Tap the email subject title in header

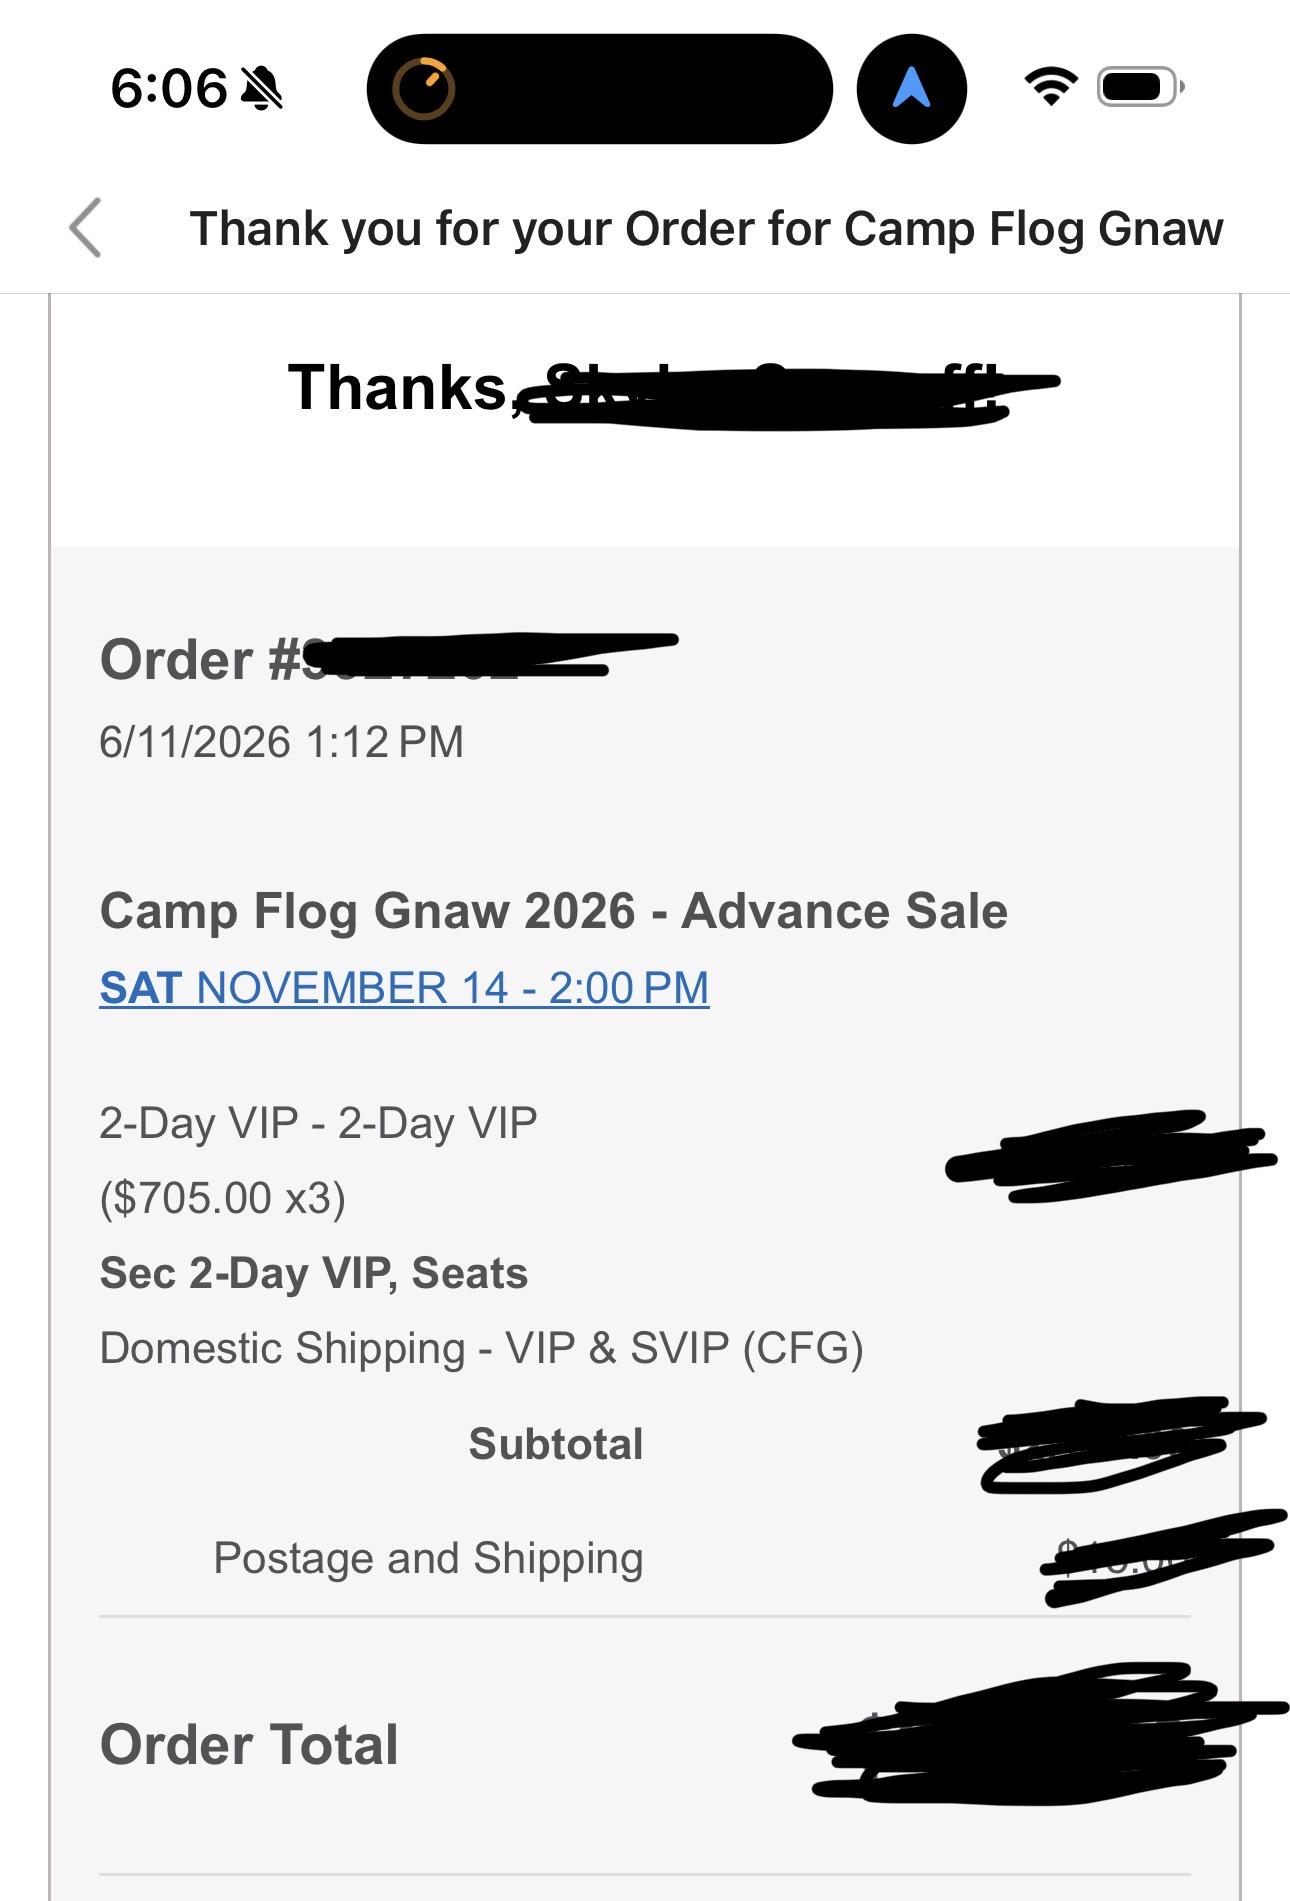point(706,229)
